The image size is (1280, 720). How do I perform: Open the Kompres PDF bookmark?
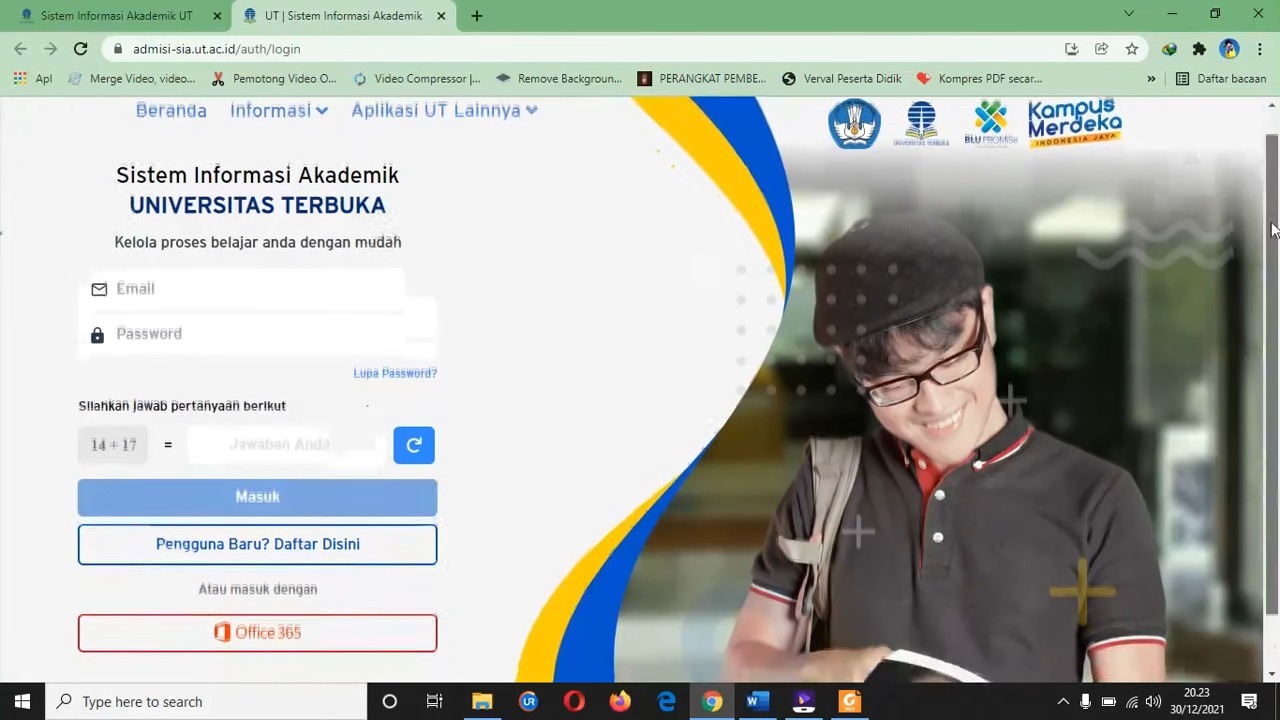tap(980, 78)
